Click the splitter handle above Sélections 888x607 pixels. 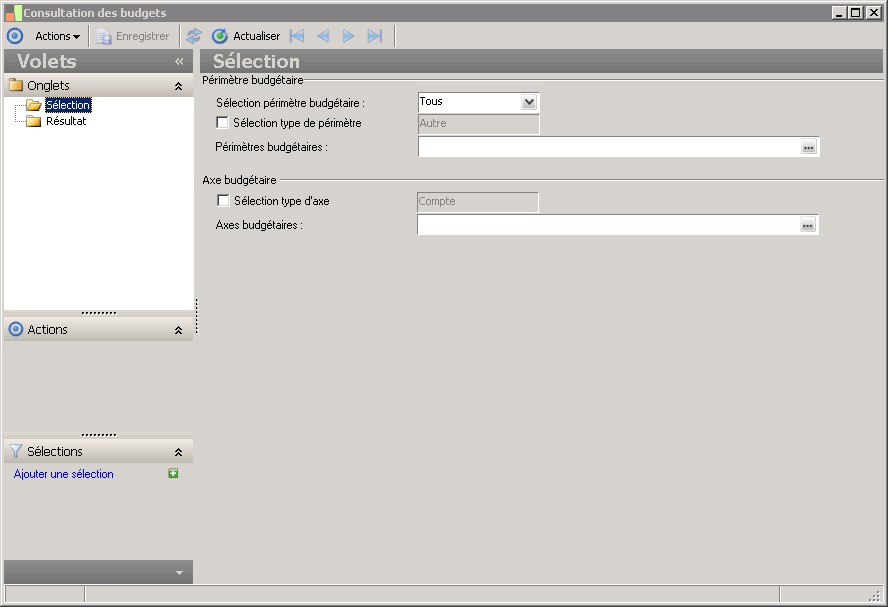pyautogui.click(x=99, y=435)
